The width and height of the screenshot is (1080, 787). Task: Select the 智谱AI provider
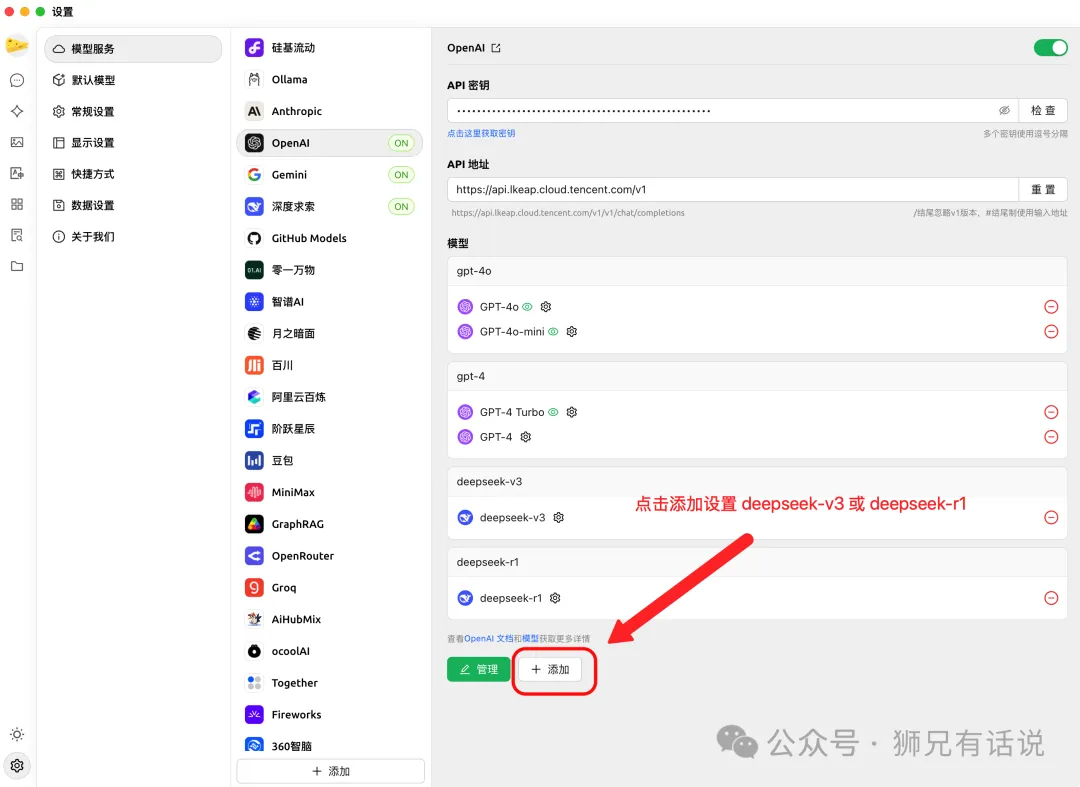pos(329,302)
